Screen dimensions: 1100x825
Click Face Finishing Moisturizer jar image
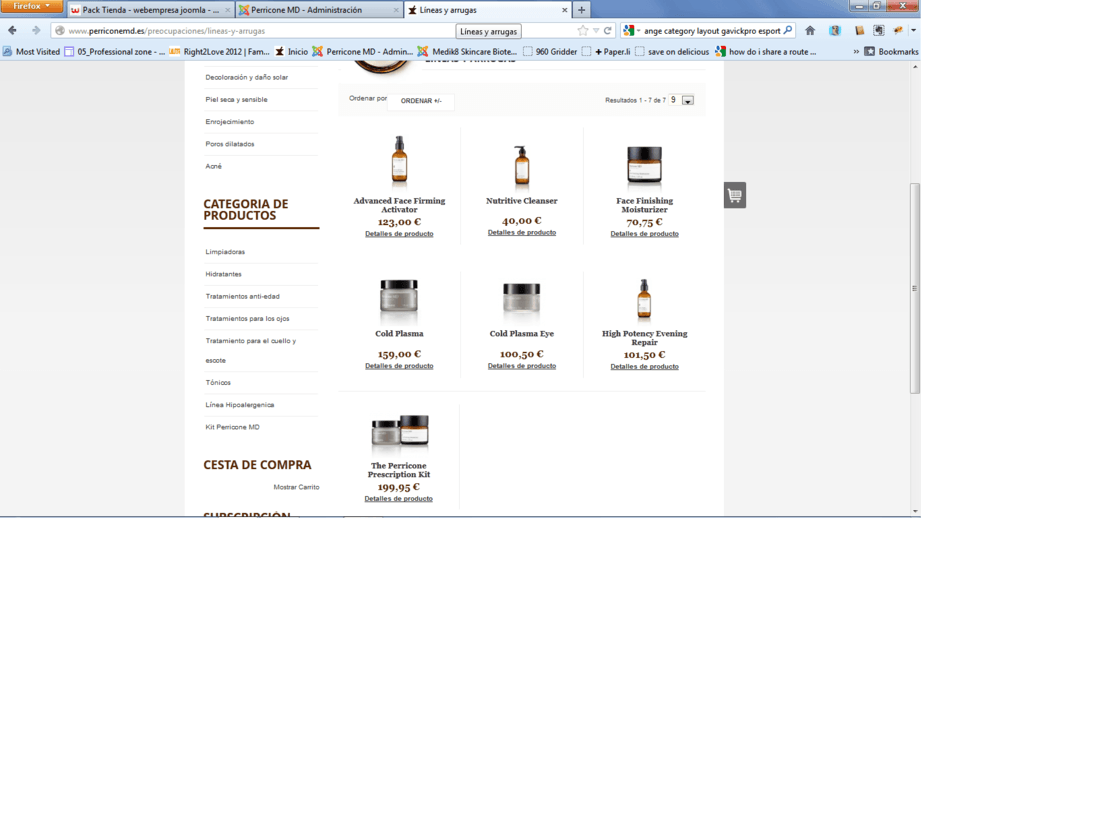[644, 166]
